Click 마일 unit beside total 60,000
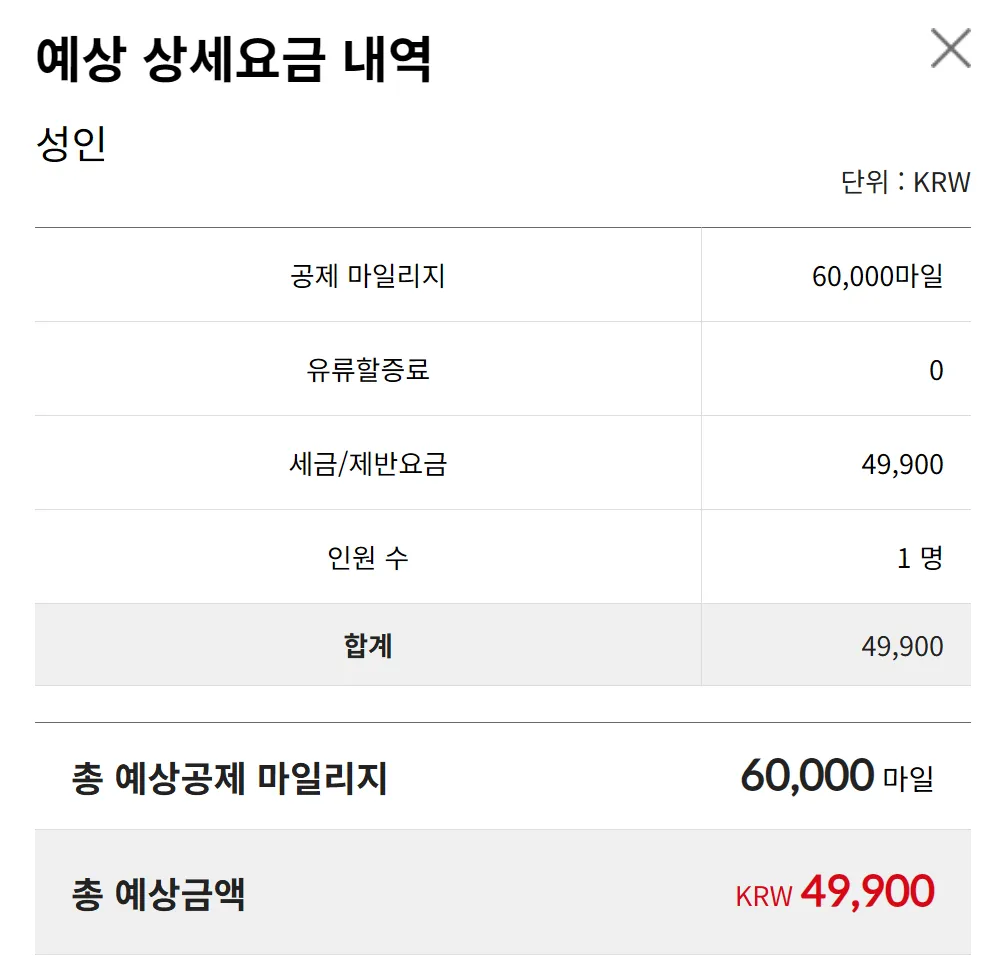This screenshot has width=986, height=978. coord(908,778)
